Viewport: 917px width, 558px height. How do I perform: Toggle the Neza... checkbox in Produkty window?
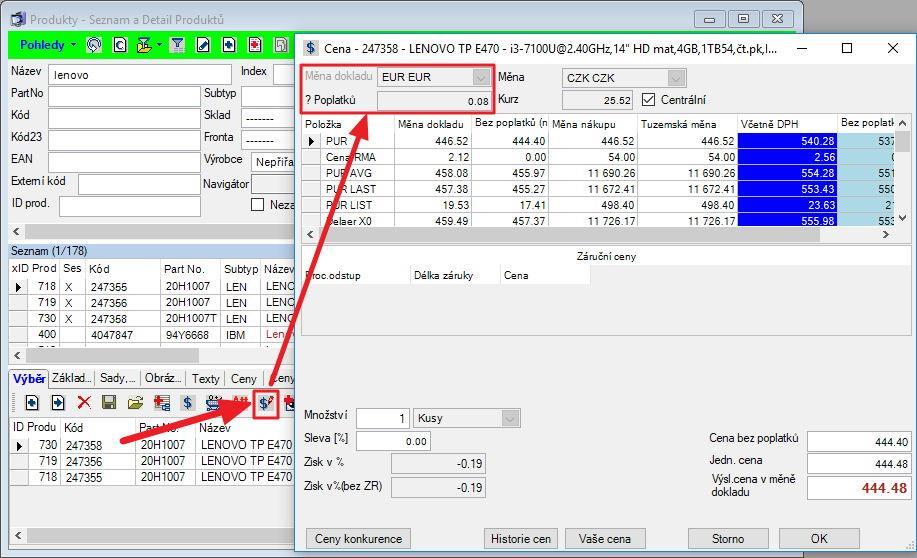point(257,205)
